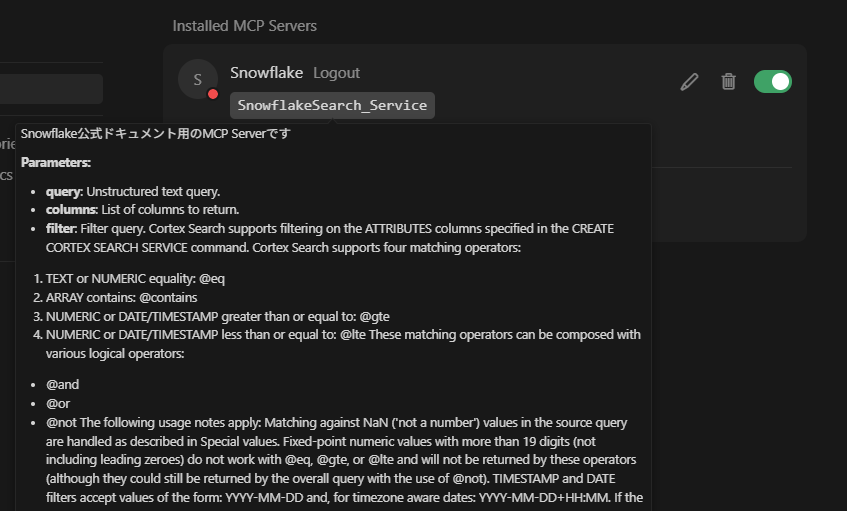Click the "@or" logical operator bullet

pyautogui.click(x=58, y=403)
